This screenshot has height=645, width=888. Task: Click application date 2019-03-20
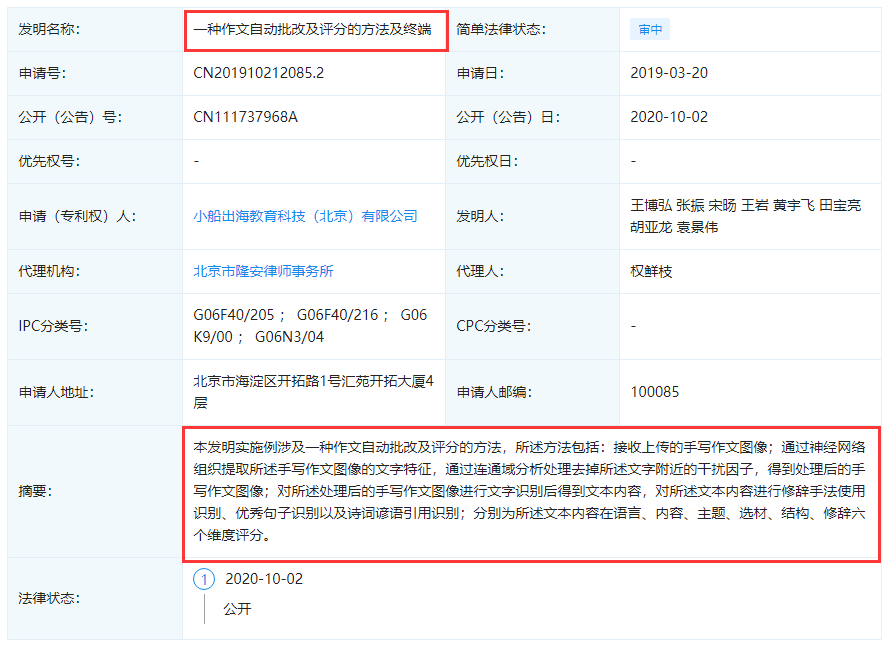coord(669,73)
